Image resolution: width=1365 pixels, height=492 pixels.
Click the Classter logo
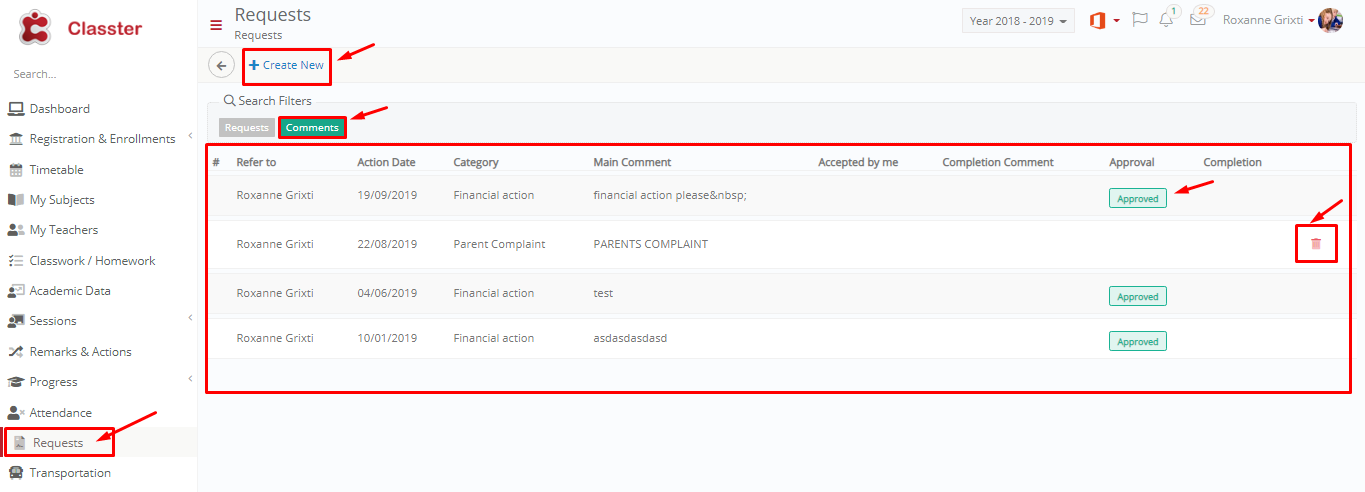80,28
